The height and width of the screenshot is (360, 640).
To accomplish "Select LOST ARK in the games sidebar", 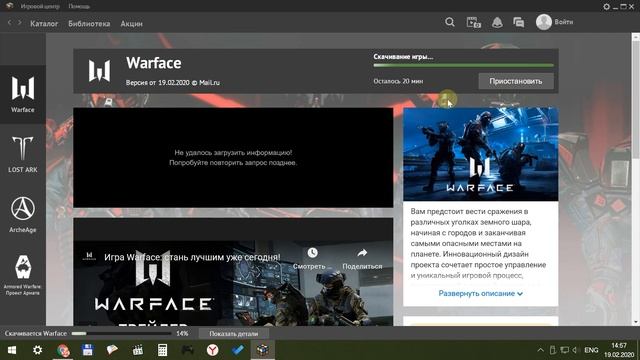I will click(x=23, y=154).
